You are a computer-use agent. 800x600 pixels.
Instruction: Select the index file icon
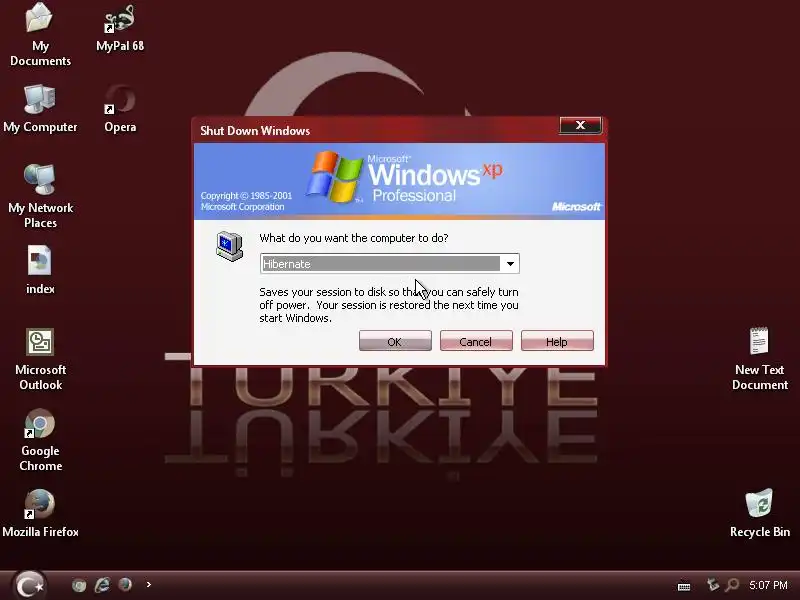click(x=40, y=270)
